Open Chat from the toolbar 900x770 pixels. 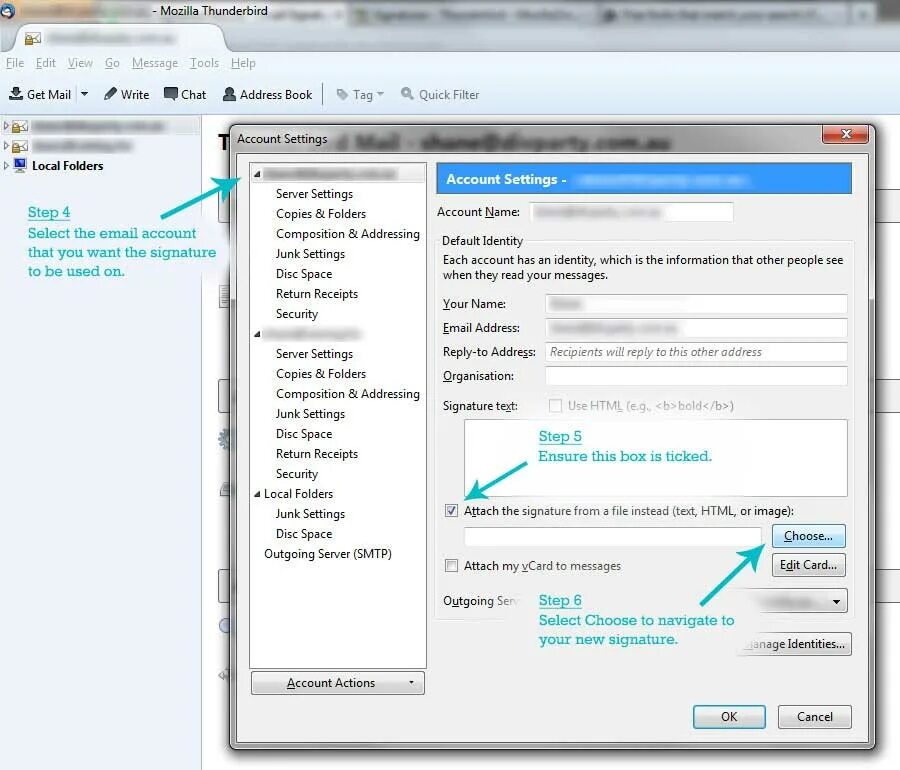[x=185, y=94]
